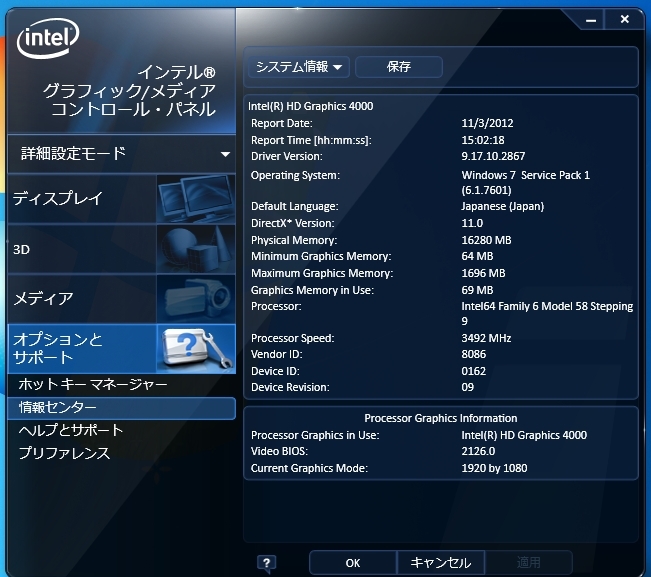Click the Operating System label
The image size is (651, 577).
pyautogui.click(x=295, y=175)
